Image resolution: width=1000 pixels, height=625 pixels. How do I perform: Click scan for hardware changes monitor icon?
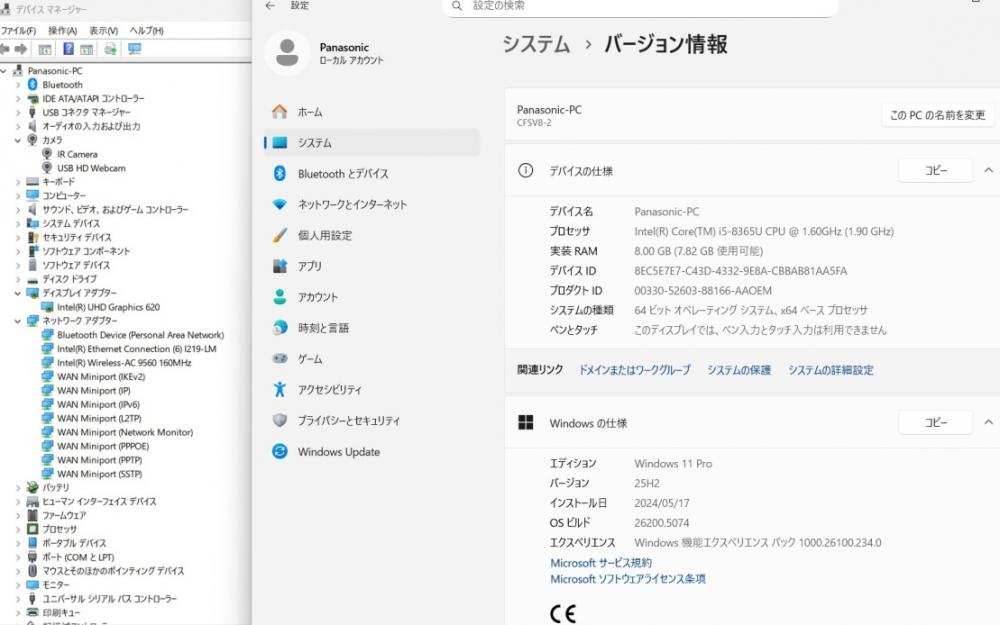tap(134, 49)
